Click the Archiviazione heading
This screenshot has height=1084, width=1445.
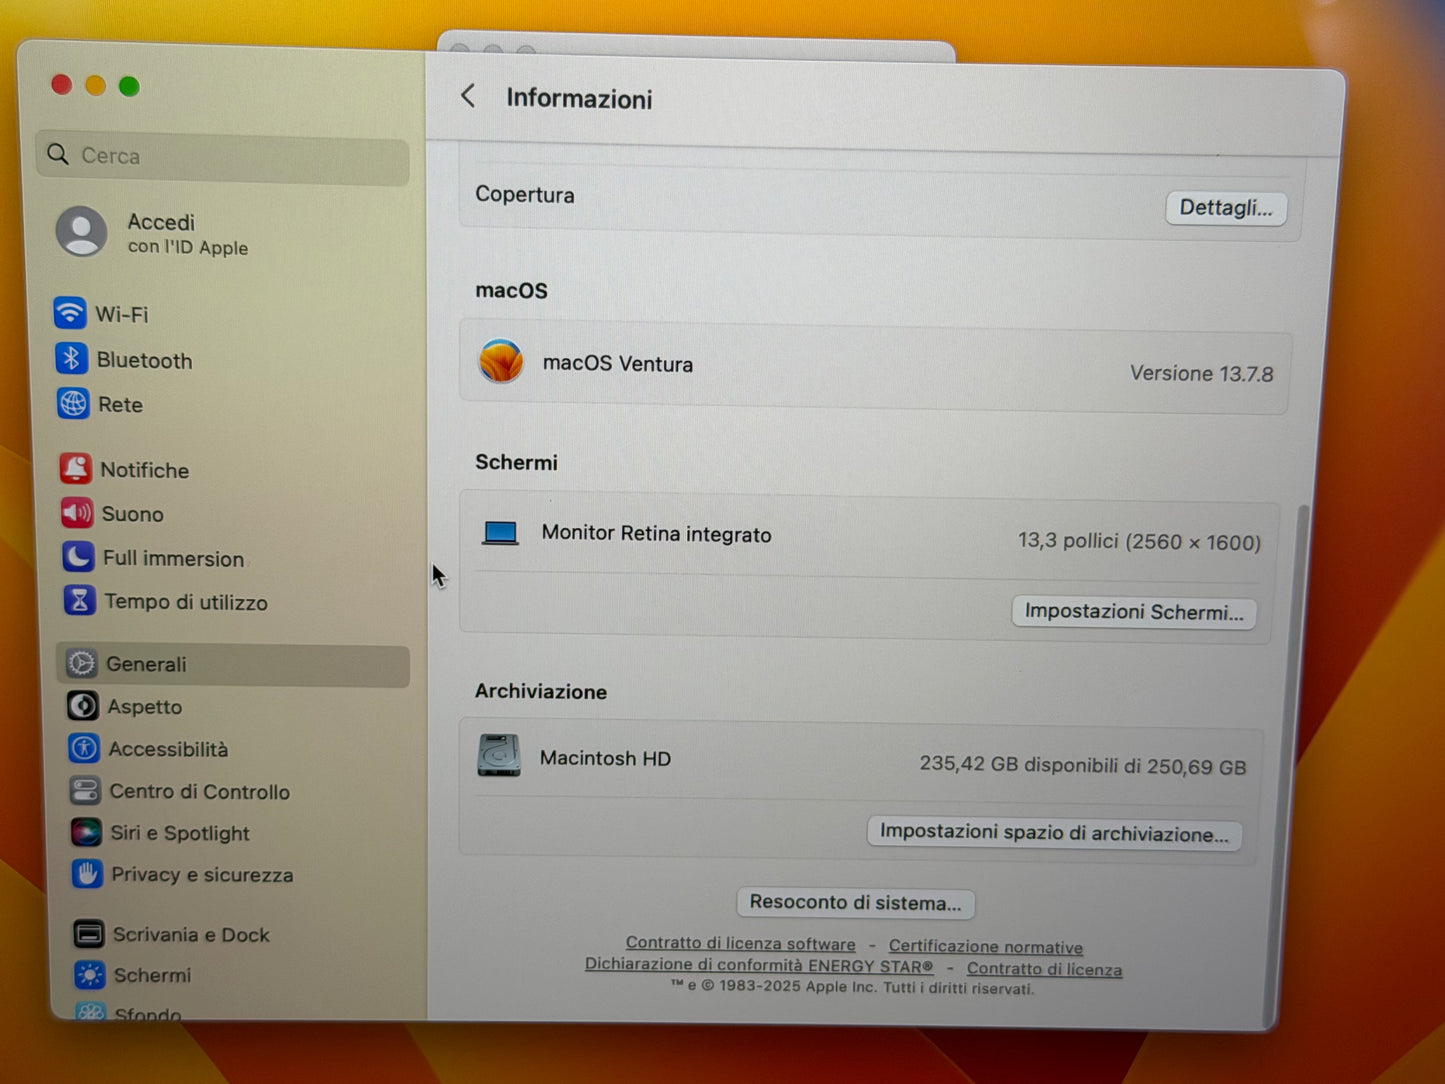[x=541, y=692]
